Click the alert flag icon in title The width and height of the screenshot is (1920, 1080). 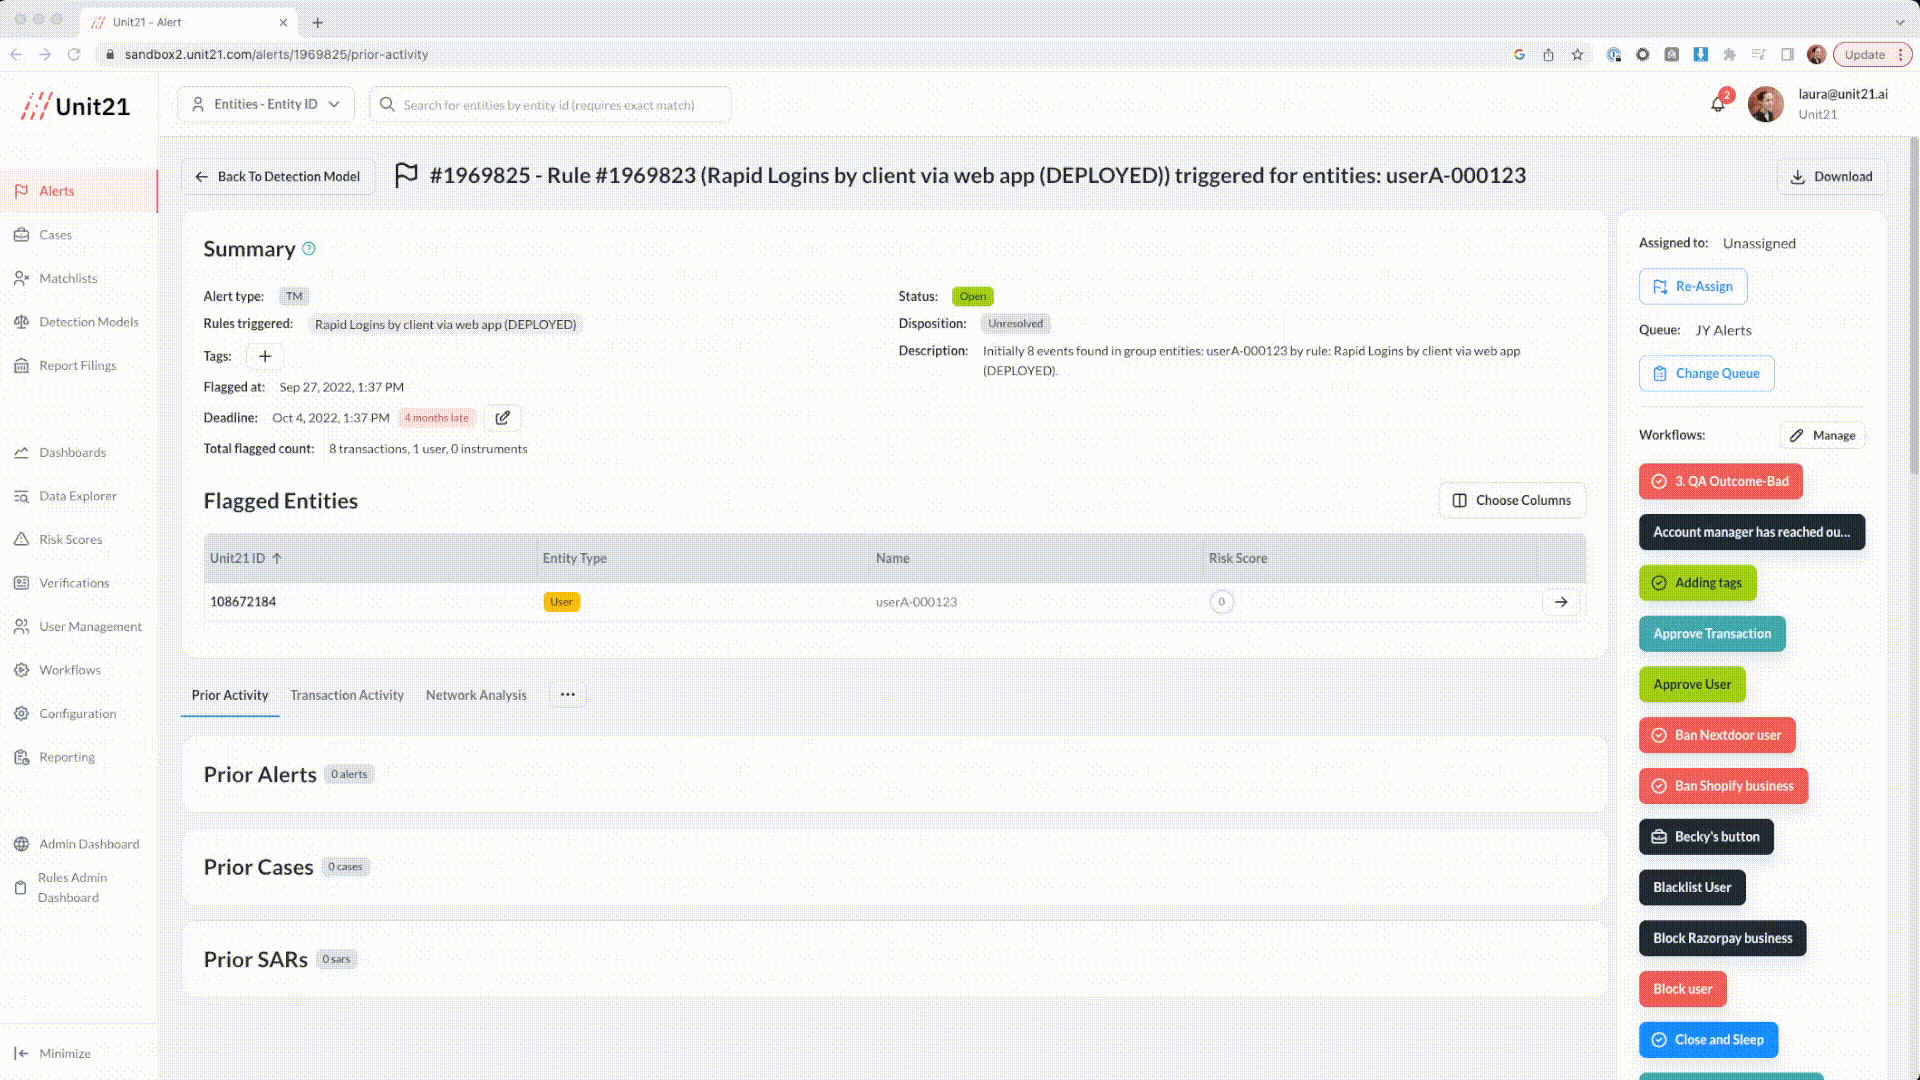tap(406, 176)
